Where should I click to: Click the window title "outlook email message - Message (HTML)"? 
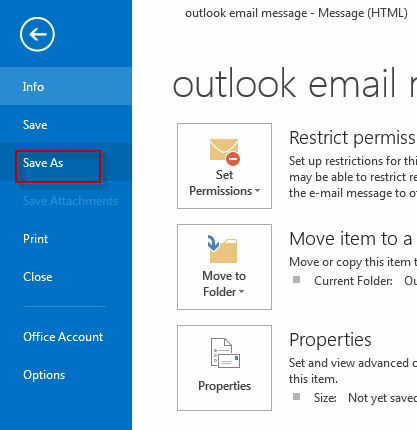tap(296, 13)
